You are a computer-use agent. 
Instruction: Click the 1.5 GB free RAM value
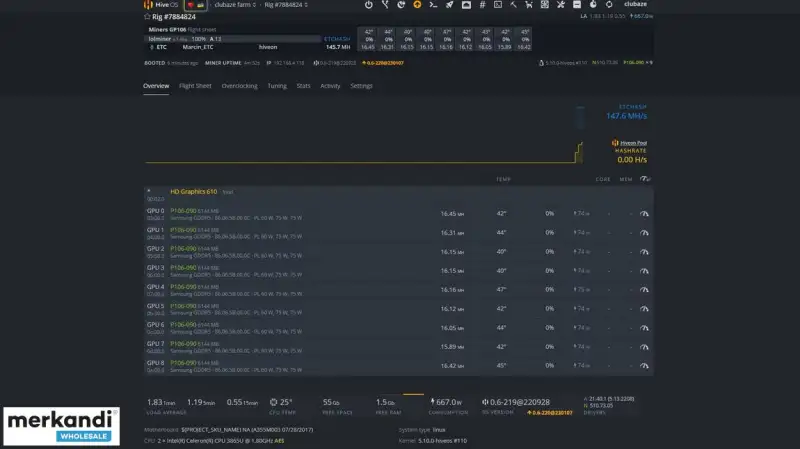click(x=385, y=402)
